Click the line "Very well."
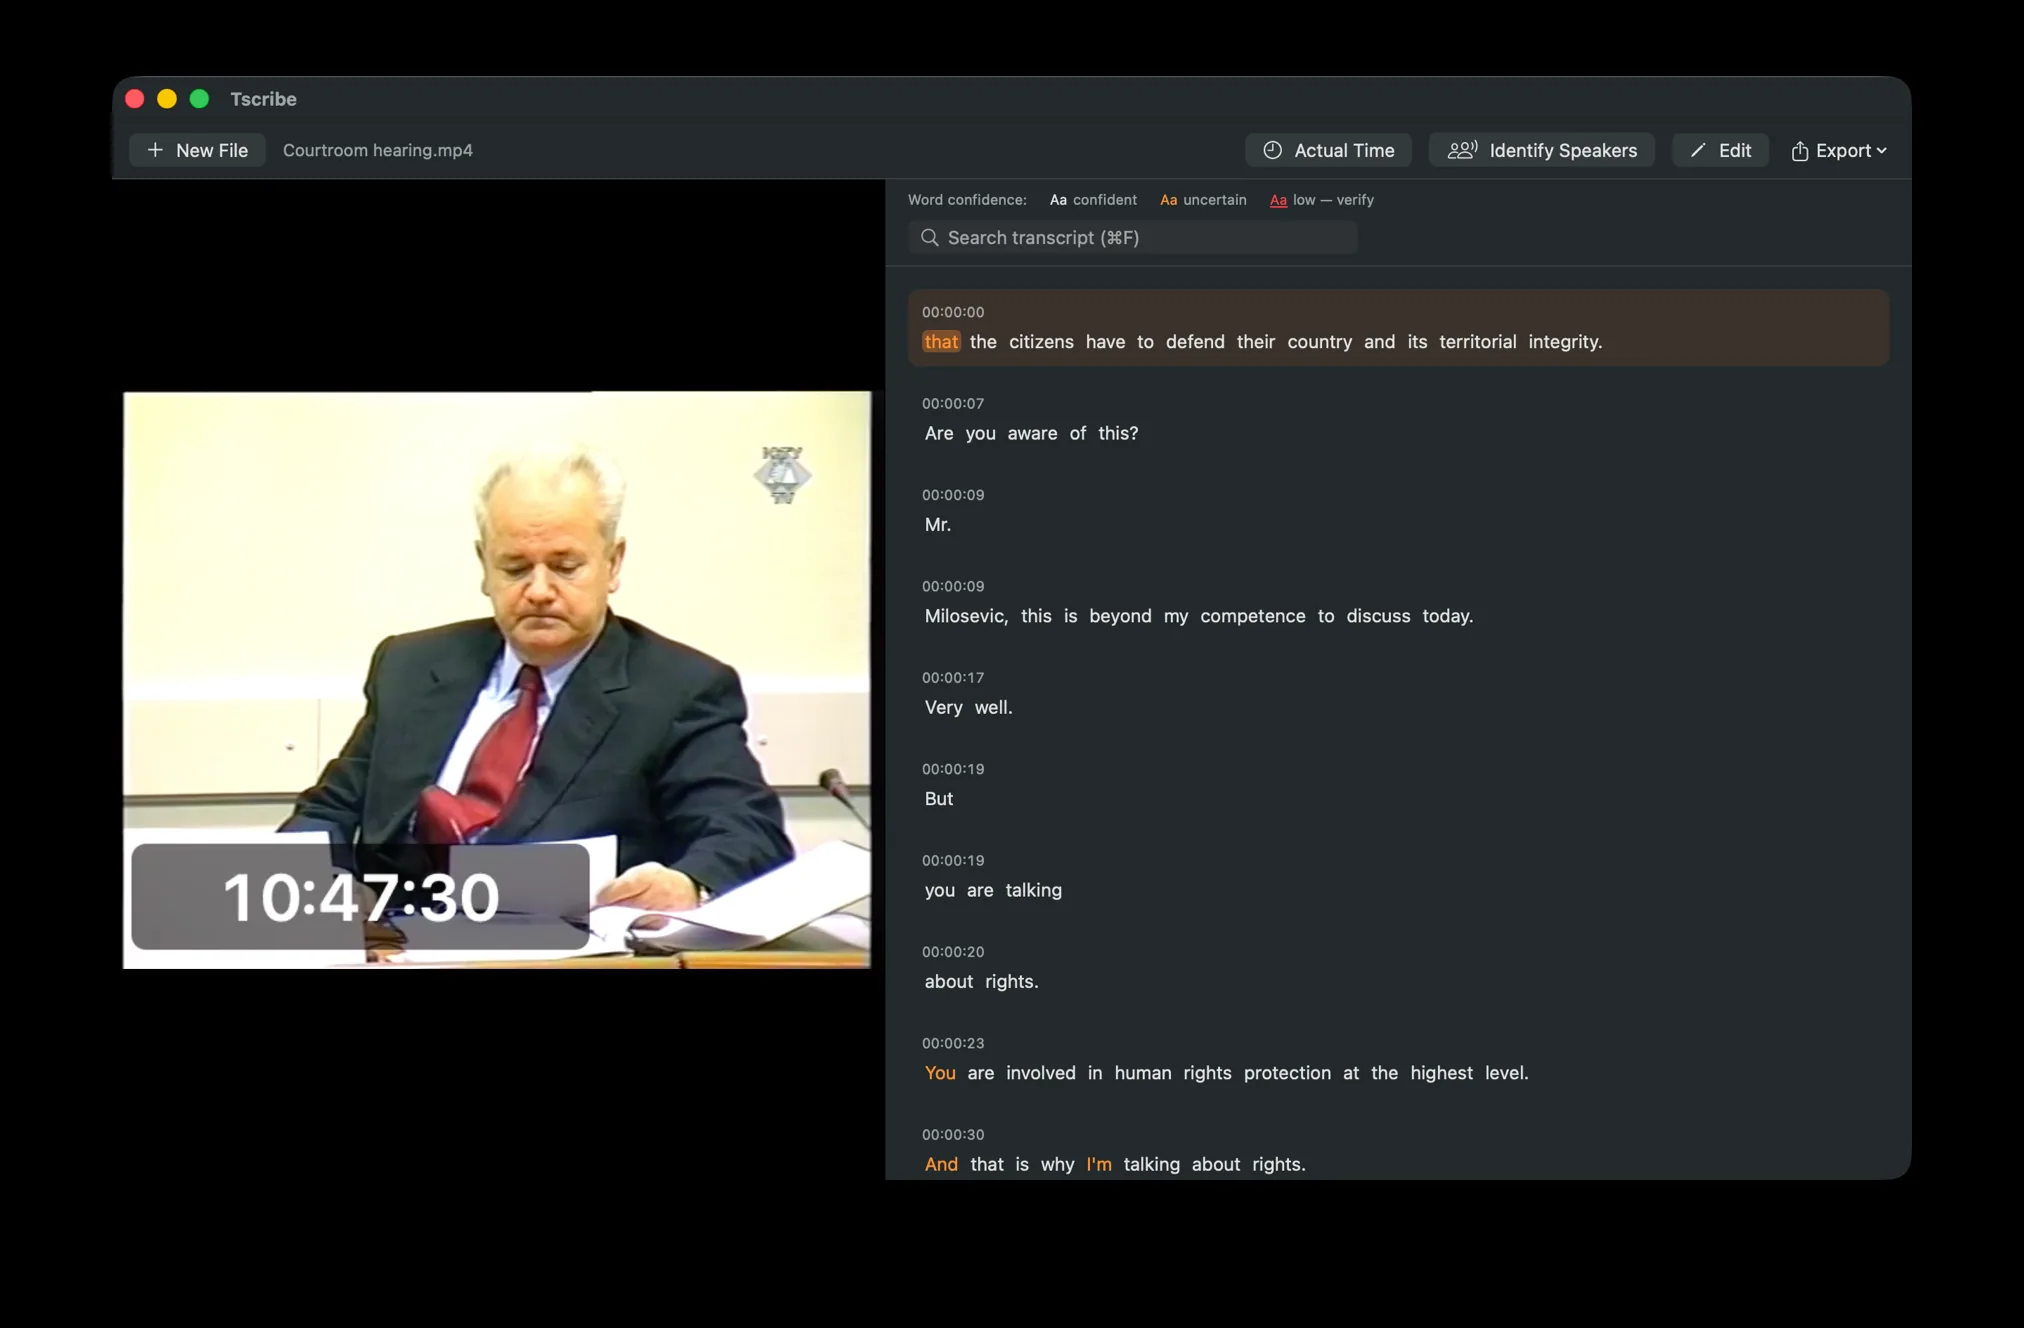 click(968, 707)
